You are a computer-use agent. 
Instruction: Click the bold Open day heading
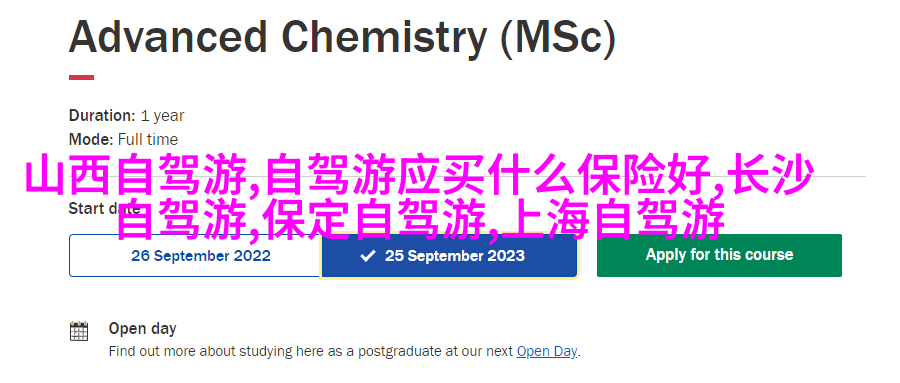(x=142, y=328)
